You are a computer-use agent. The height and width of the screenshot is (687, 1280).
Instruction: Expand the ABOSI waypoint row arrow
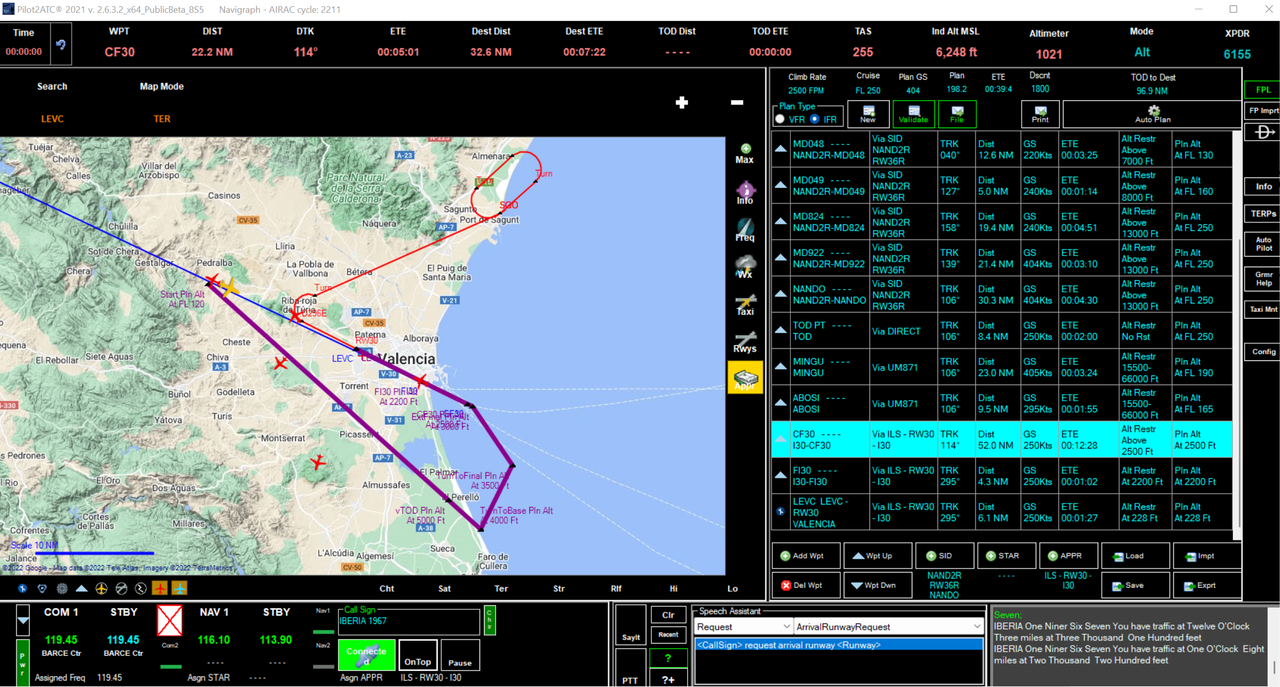click(781, 403)
